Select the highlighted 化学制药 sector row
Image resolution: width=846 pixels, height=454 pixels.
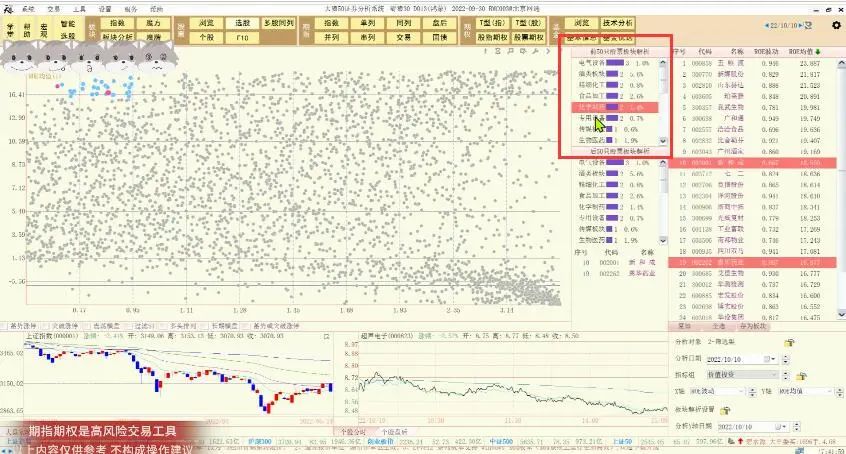point(615,107)
